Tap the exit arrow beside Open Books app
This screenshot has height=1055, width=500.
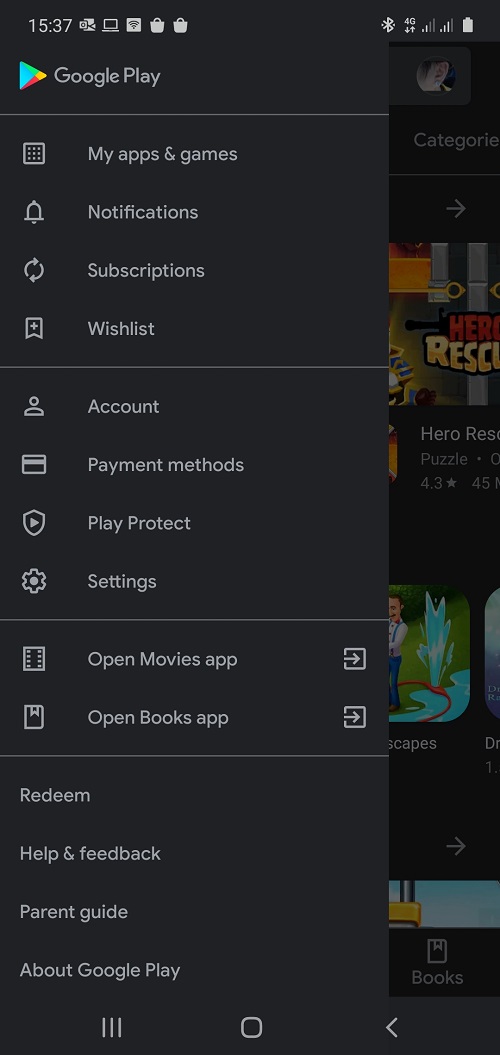(355, 717)
